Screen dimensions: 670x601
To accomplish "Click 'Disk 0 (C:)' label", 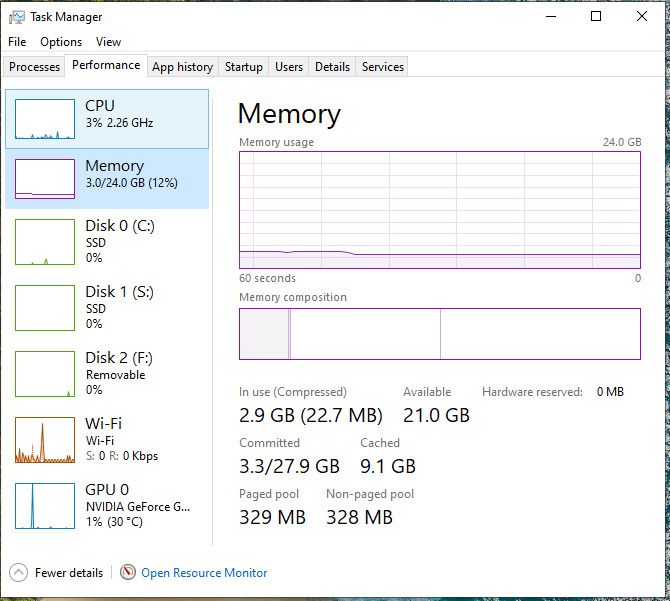I will 120,226.
